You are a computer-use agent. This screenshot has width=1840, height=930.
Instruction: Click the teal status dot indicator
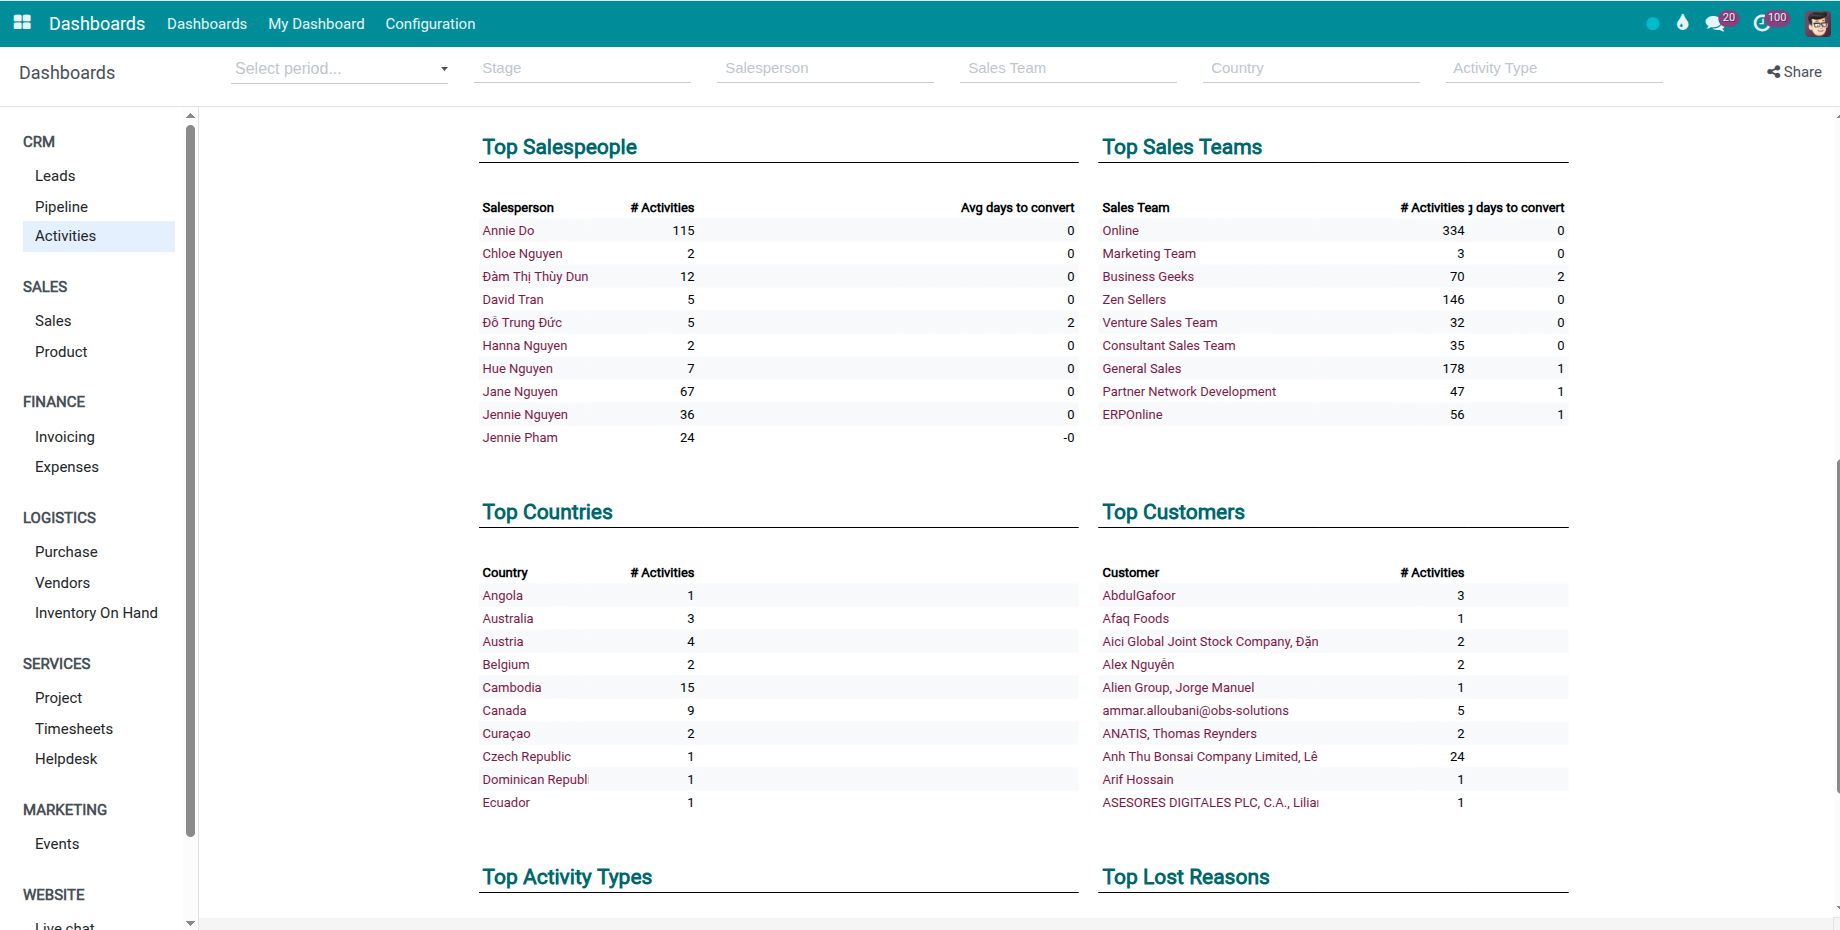point(1652,23)
